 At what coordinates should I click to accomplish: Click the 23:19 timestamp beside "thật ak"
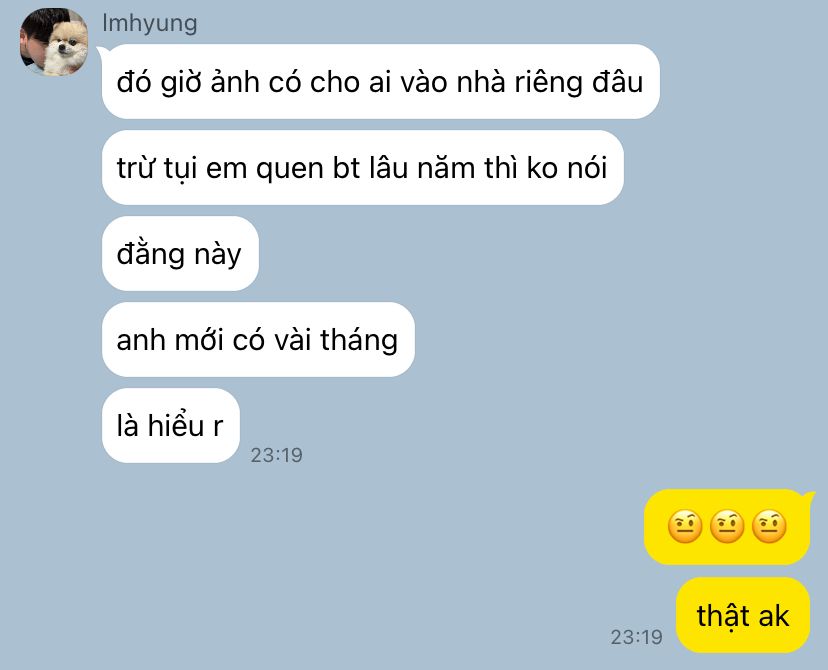coord(636,637)
